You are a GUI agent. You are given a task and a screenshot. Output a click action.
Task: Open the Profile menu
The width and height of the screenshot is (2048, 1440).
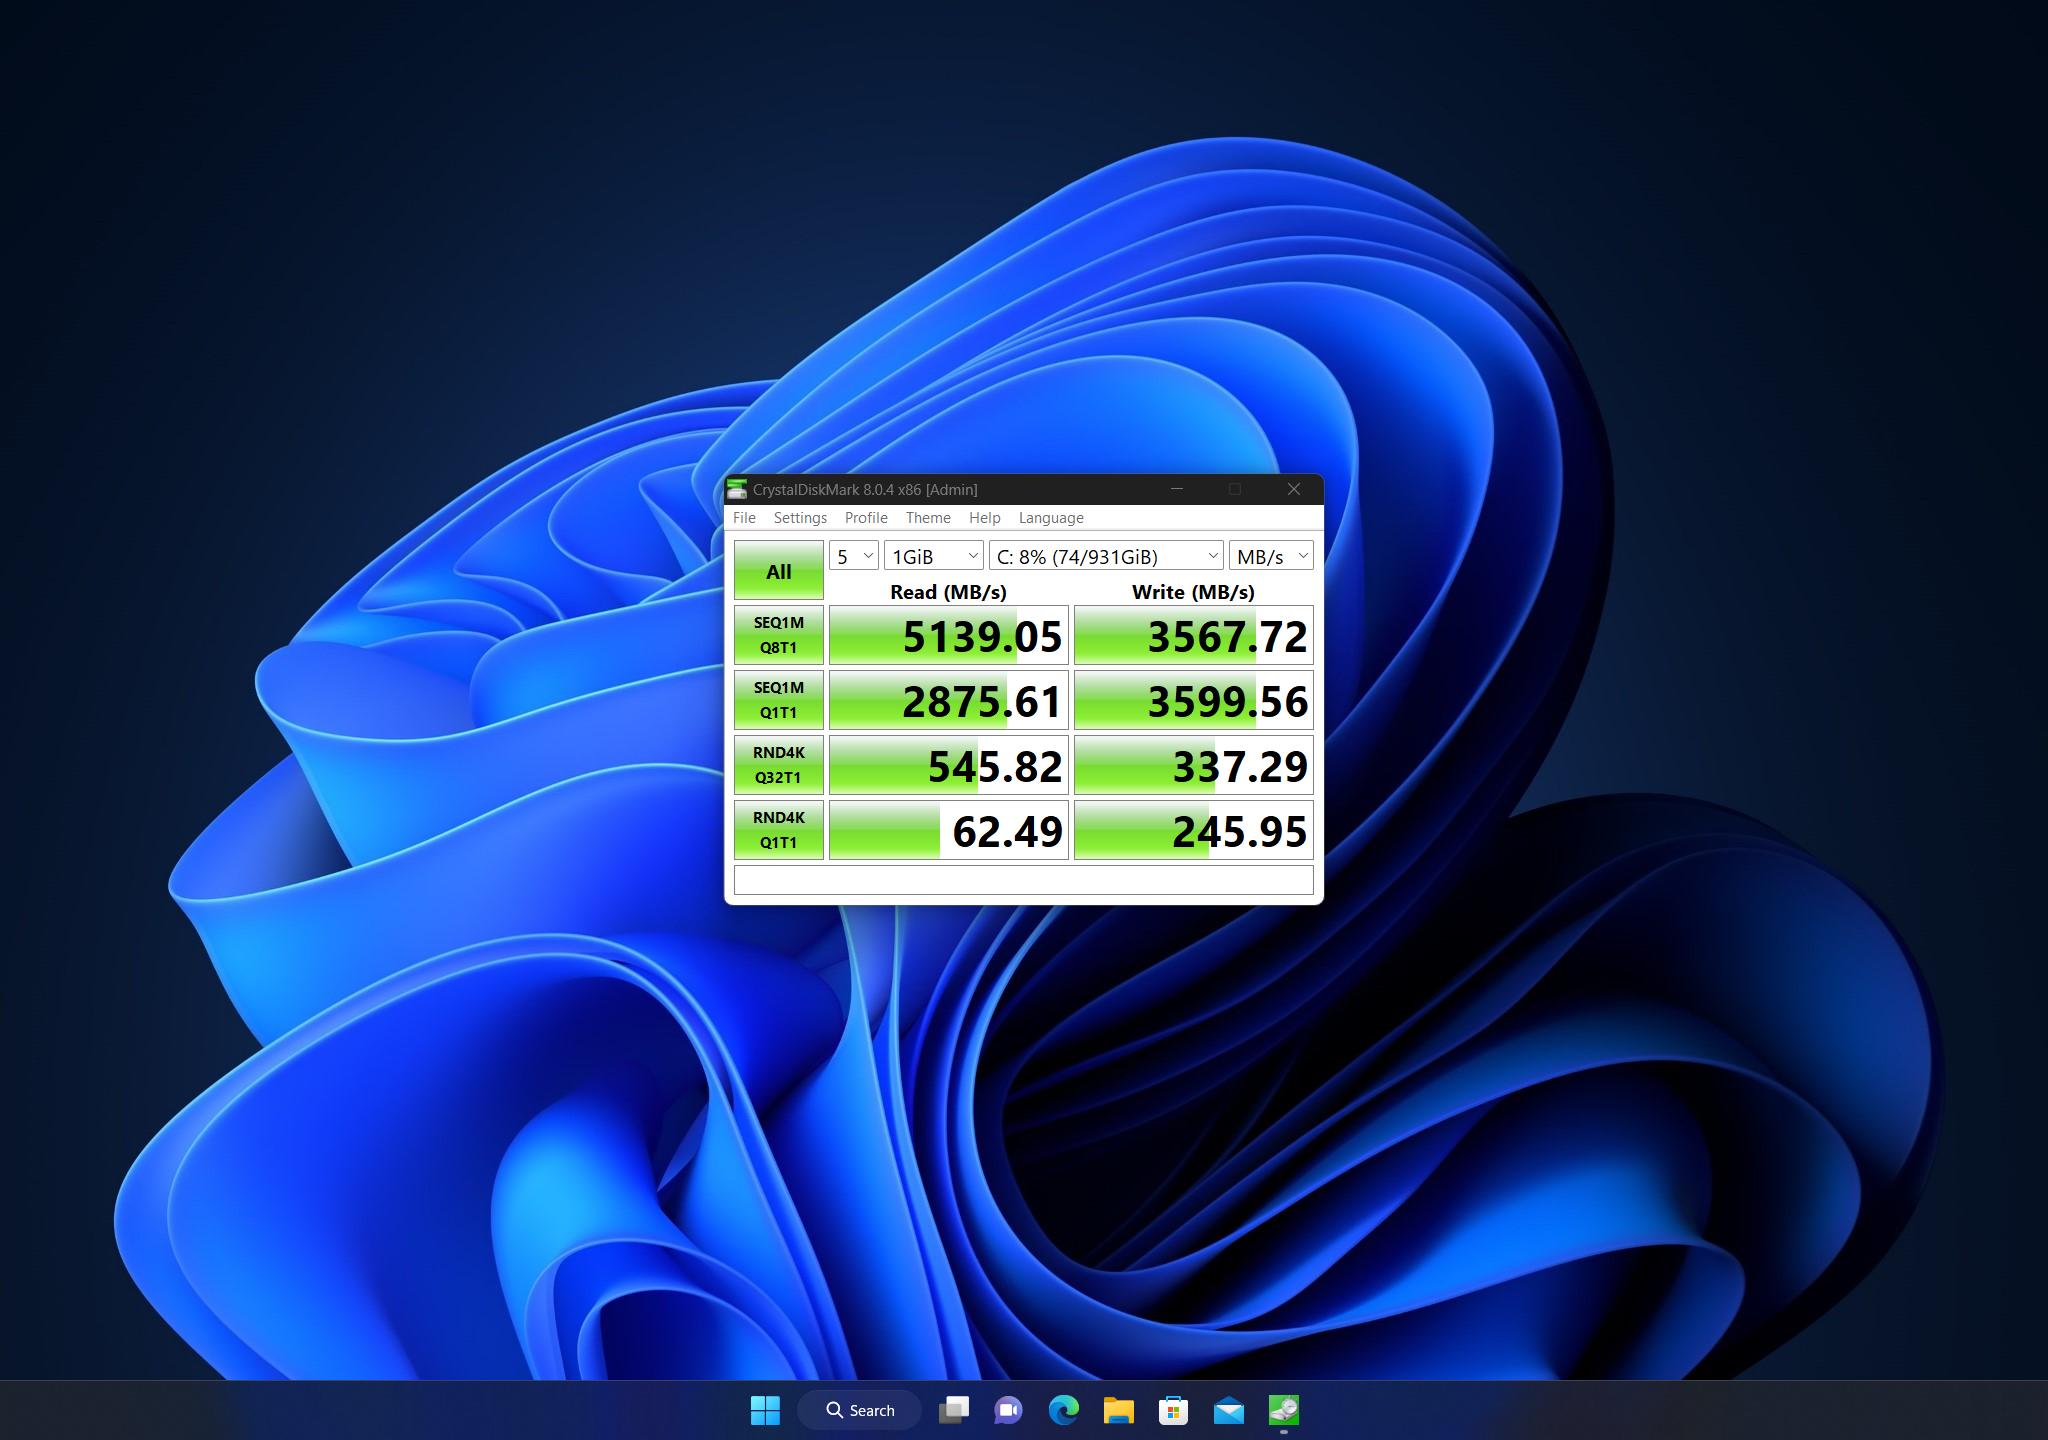pos(866,518)
